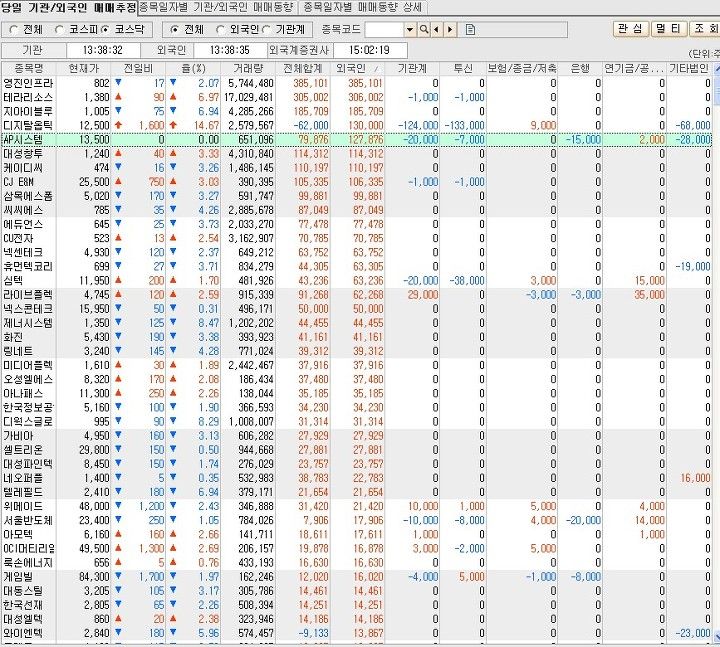Sort by 은행 column header
720x647 pixels.
(x=580, y=68)
